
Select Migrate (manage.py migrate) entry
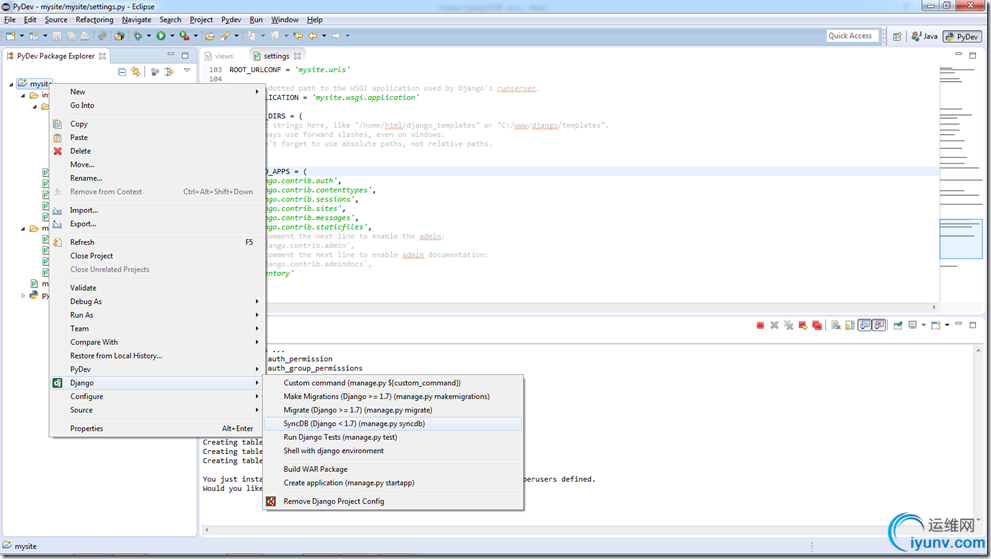point(392,410)
